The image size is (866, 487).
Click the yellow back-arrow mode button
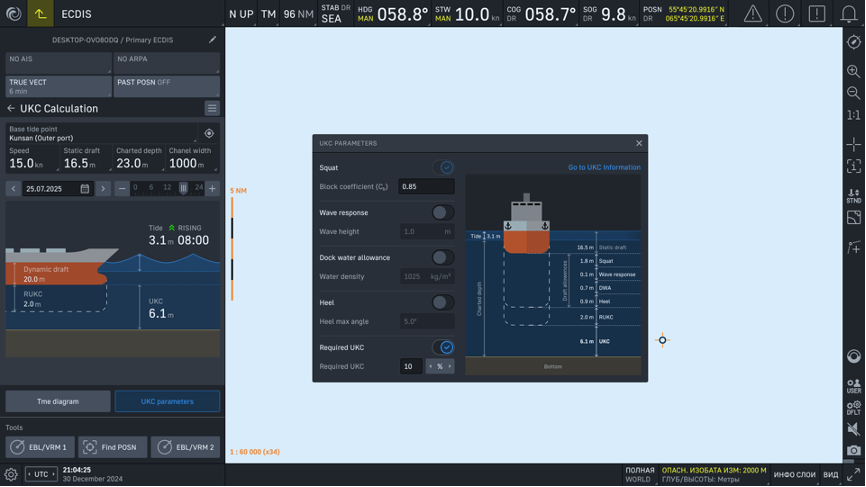tap(40, 14)
